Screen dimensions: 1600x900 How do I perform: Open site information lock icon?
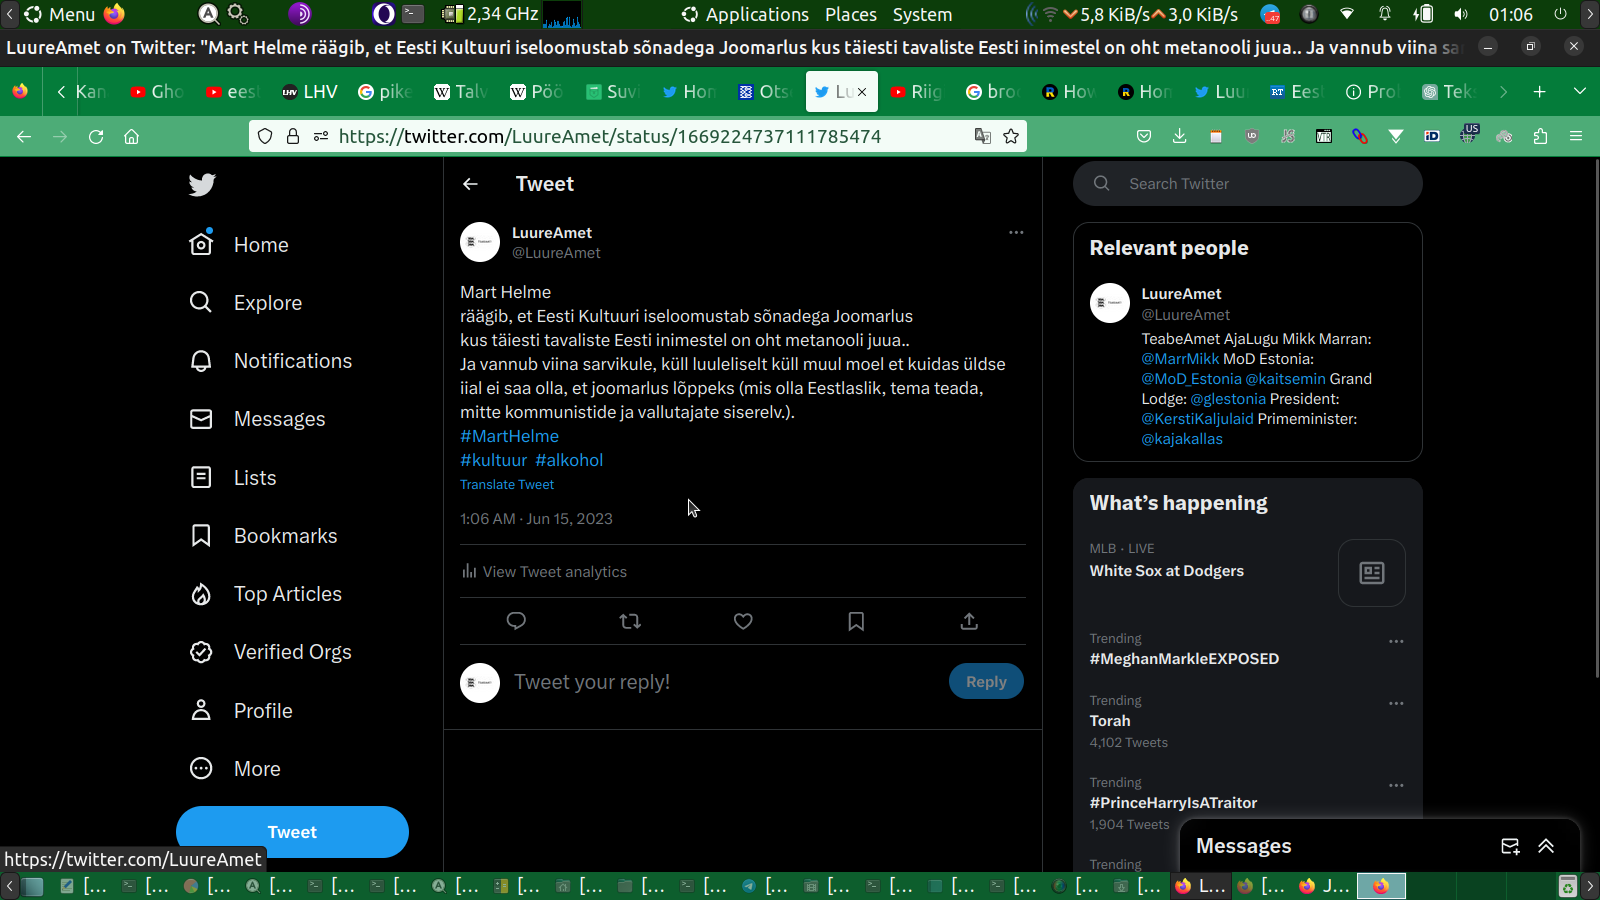[293, 136]
